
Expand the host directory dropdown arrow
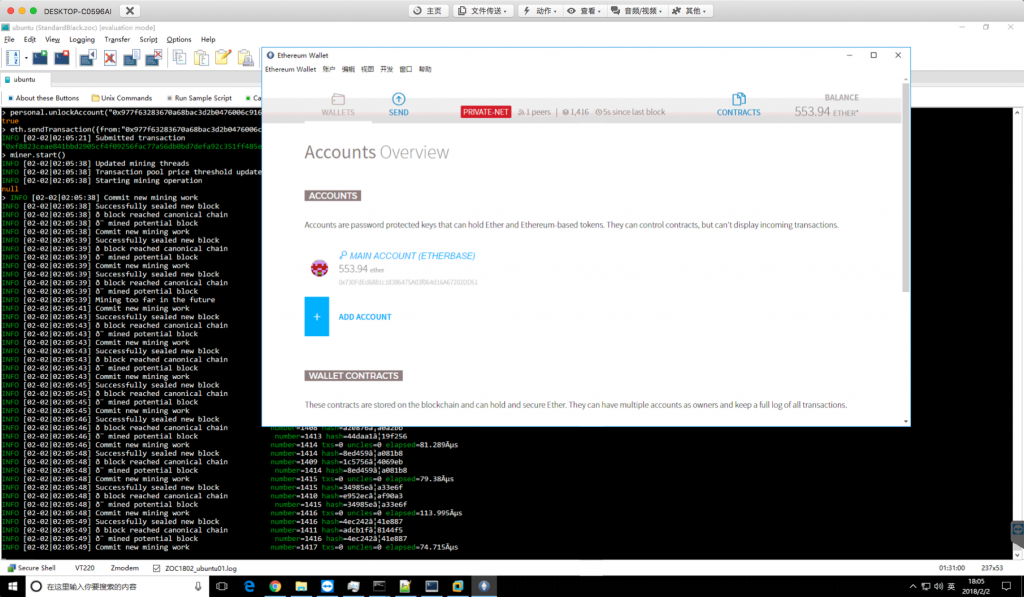pos(26,58)
